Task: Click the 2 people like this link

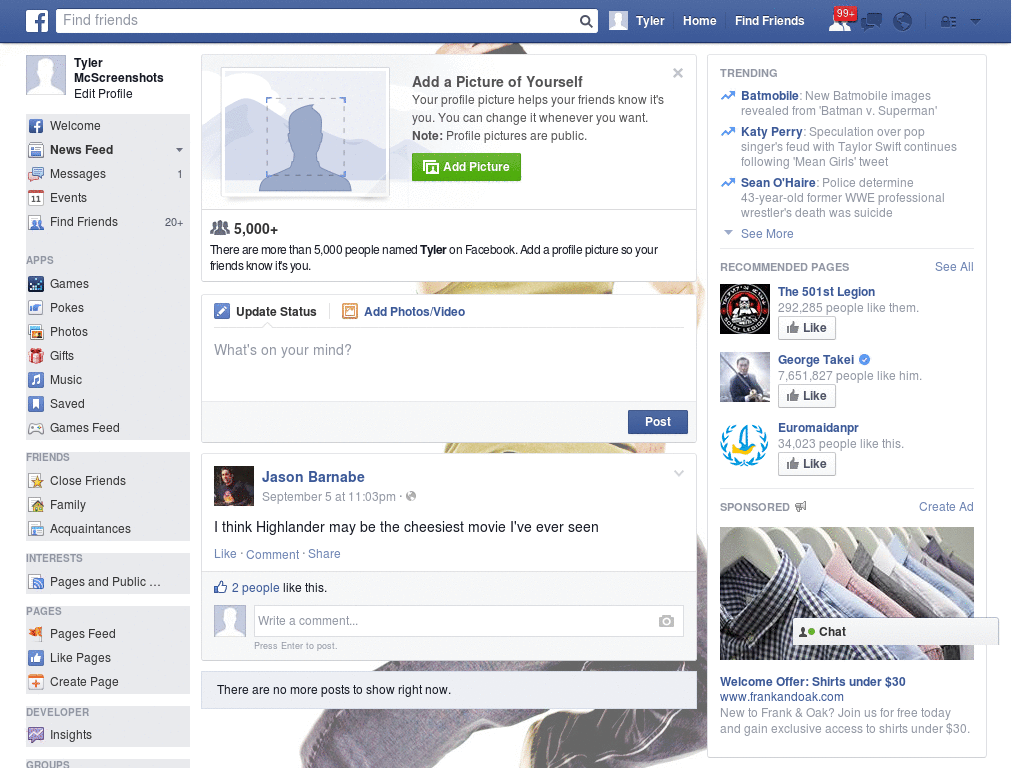Action: tap(255, 588)
